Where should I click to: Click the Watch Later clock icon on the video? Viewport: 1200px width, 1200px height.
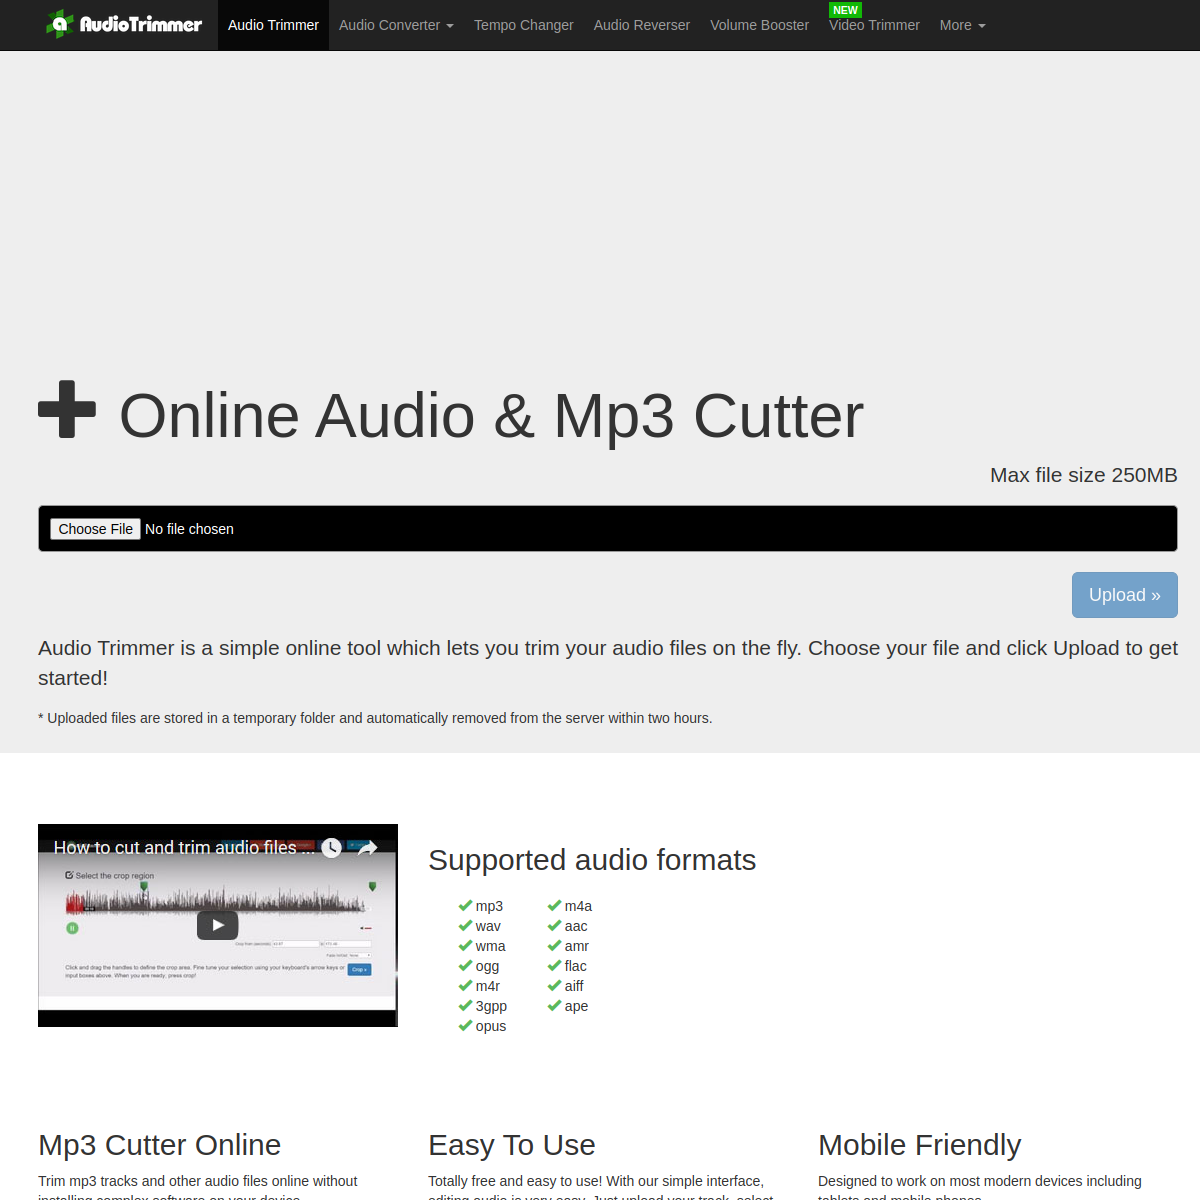331,848
